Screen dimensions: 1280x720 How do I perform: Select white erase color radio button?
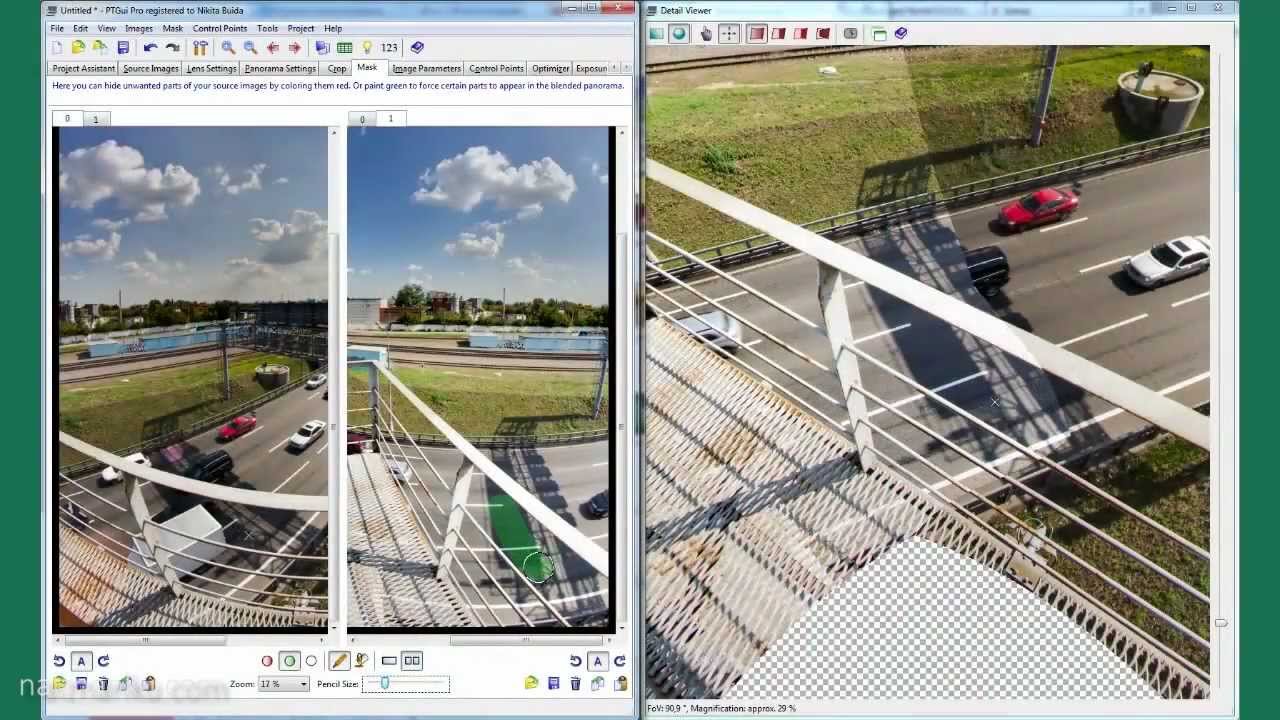(x=311, y=661)
